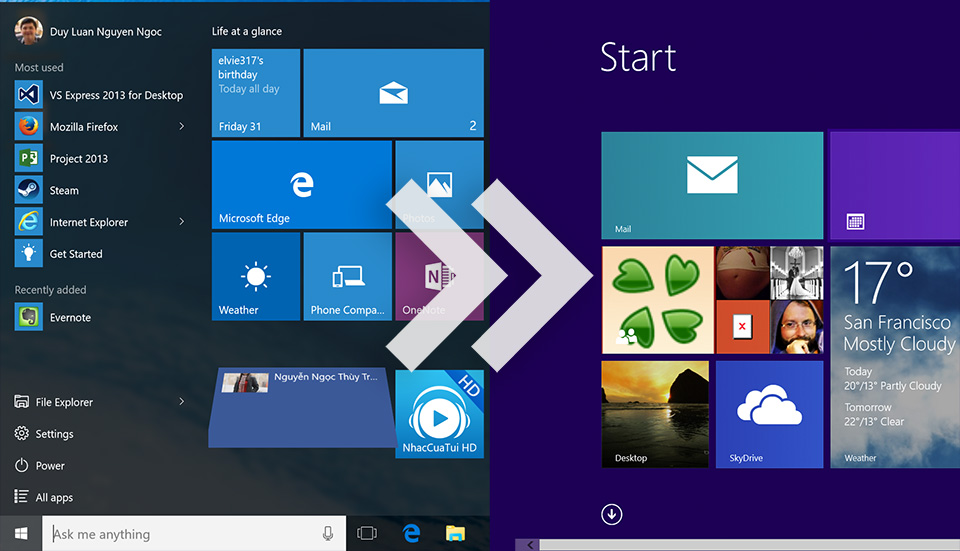Open Settings from the Start menu

pos(44,433)
